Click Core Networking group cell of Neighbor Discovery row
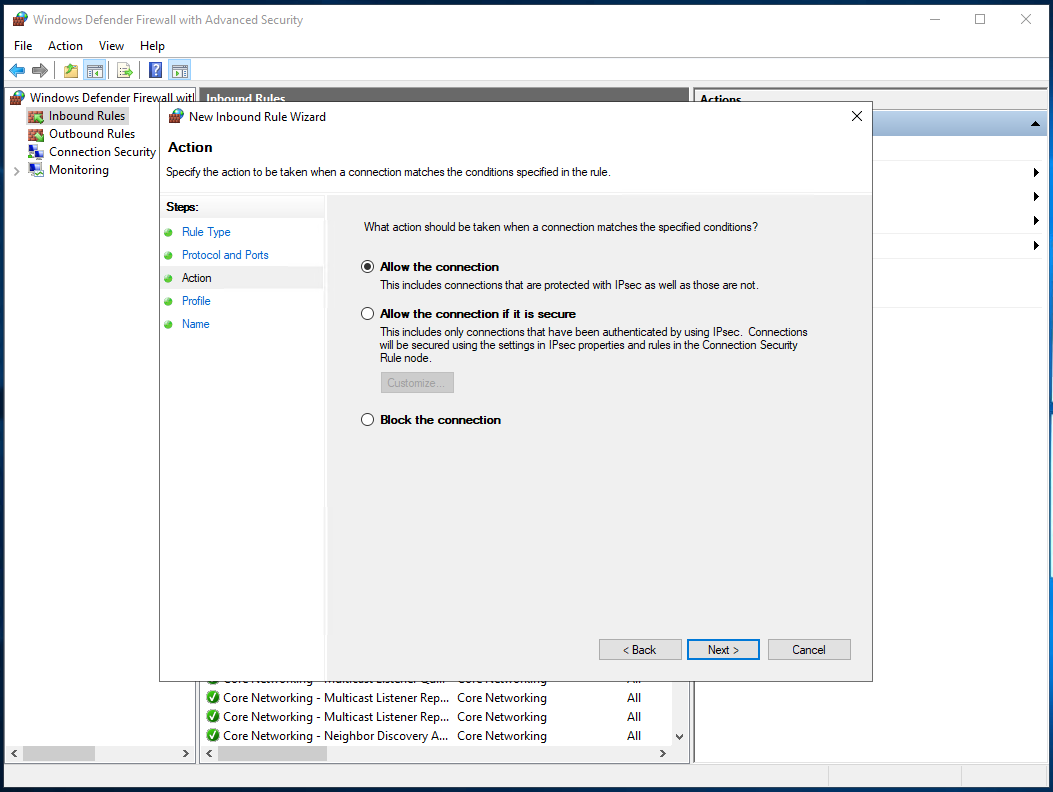 click(x=502, y=736)
